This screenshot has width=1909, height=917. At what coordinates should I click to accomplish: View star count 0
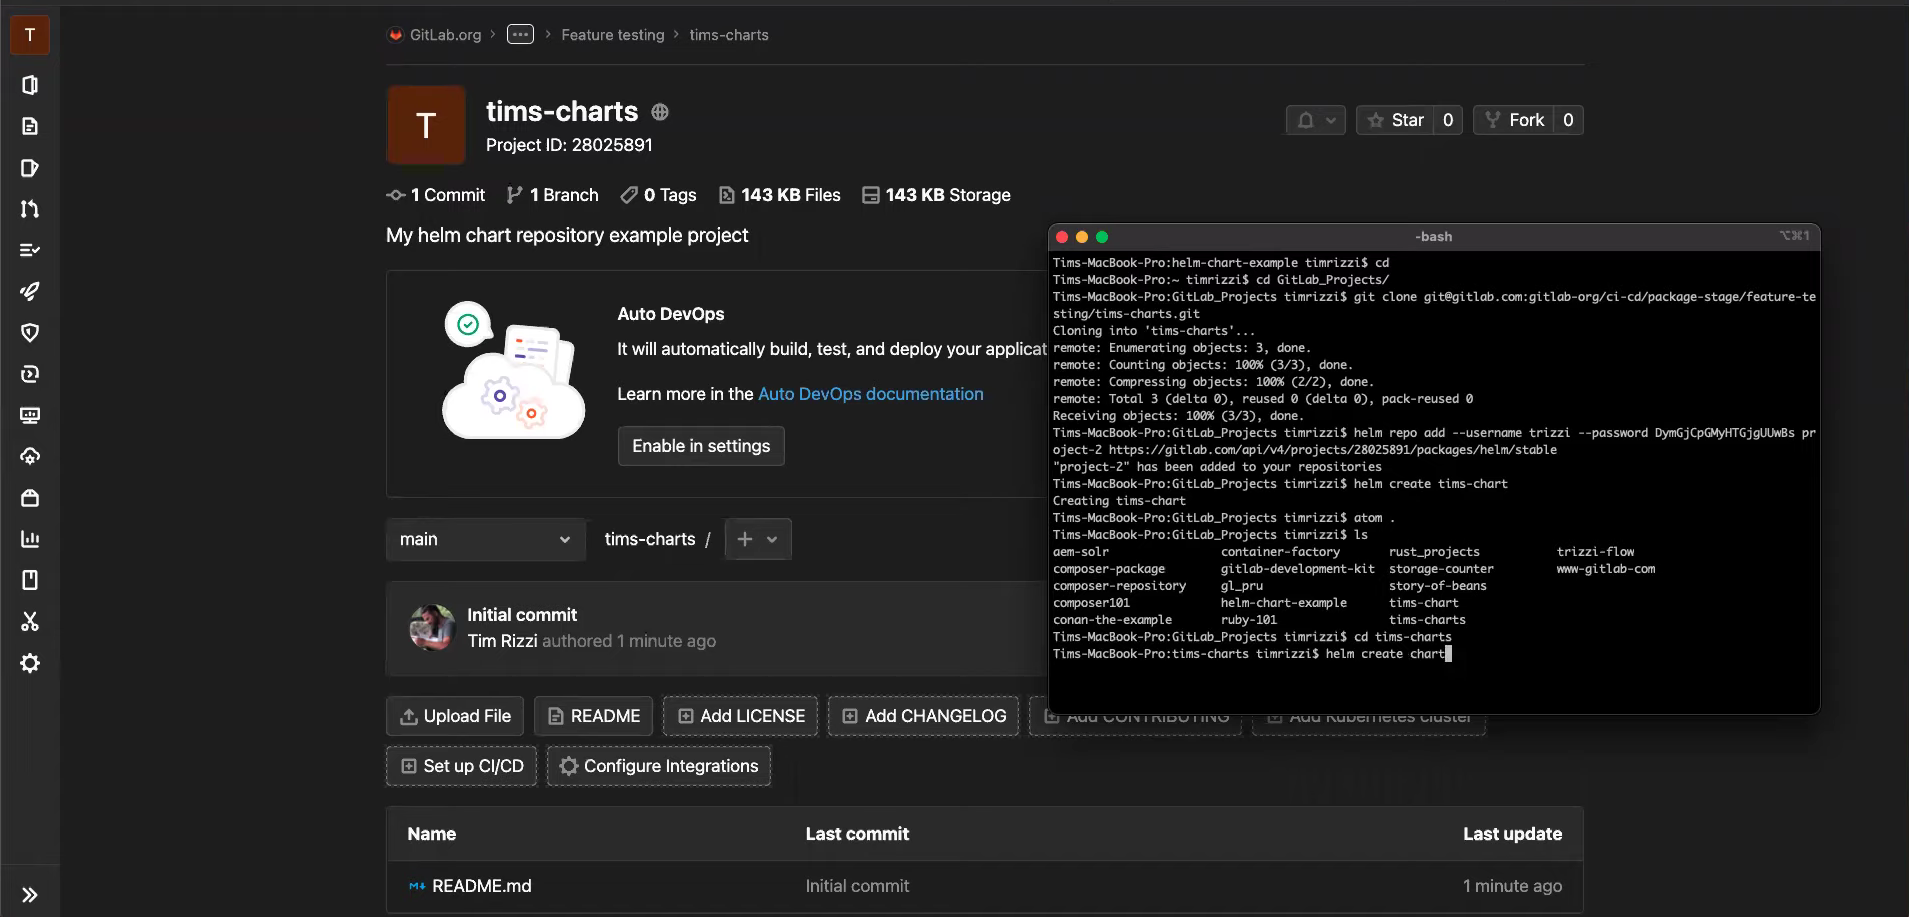click(x=1448, y=120)
